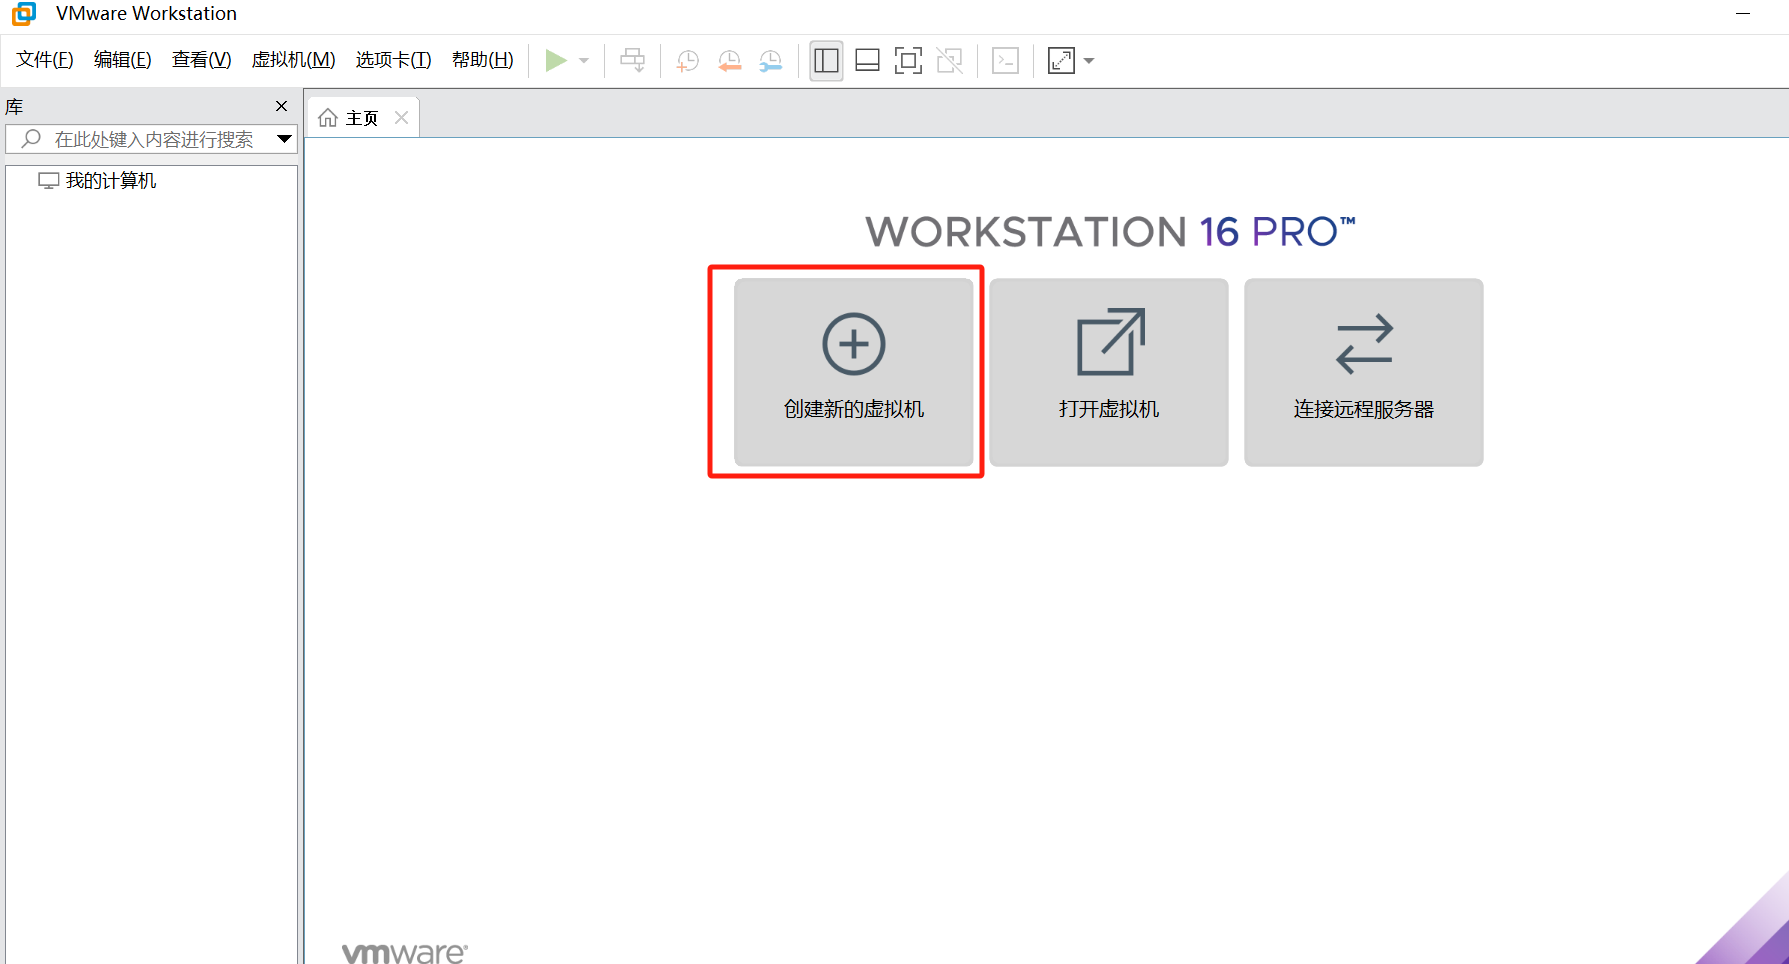This screenshot has width=1789, height=964.
Task: Select 我的计算机 in library tree
Action: click(98, 181)
